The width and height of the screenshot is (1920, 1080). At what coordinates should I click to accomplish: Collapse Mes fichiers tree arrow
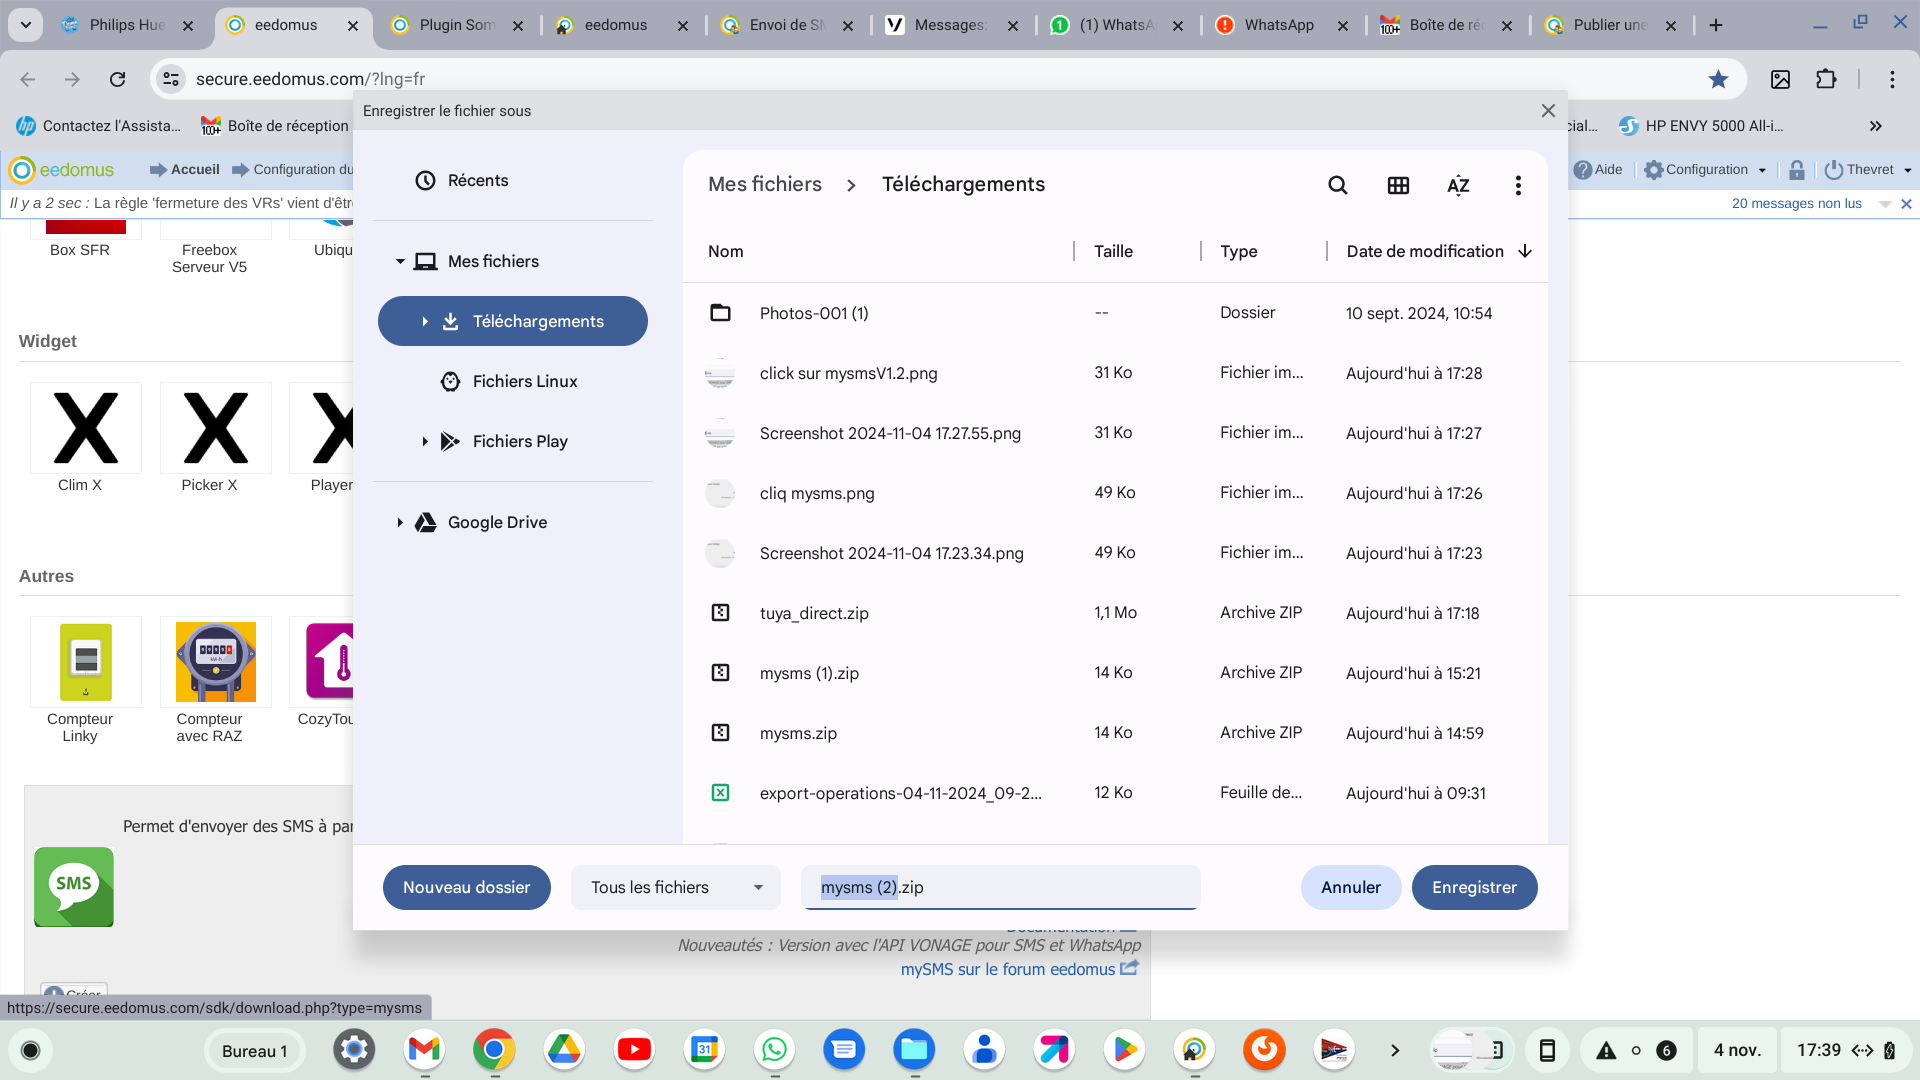(x=400, y=261)
